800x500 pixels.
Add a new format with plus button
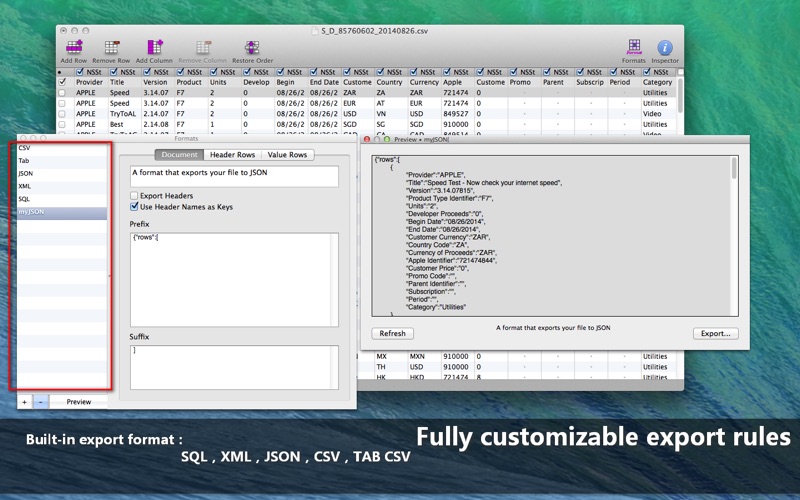[x=24, y=402]
